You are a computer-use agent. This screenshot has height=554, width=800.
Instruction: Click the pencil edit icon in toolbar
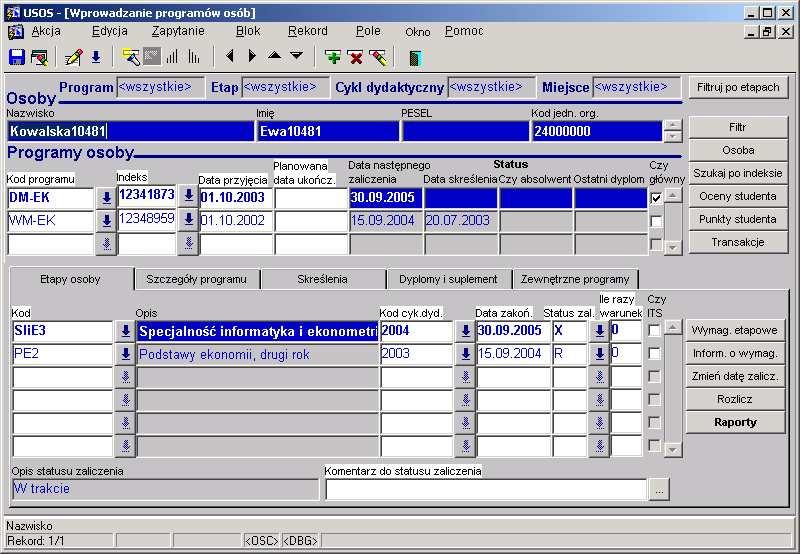(x=73, y=57)
